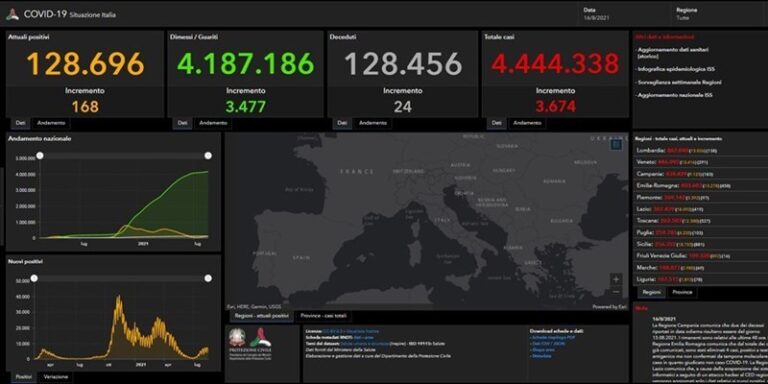
Task: Move left handle of Andamento nazionale range slider
Action: 40,156
